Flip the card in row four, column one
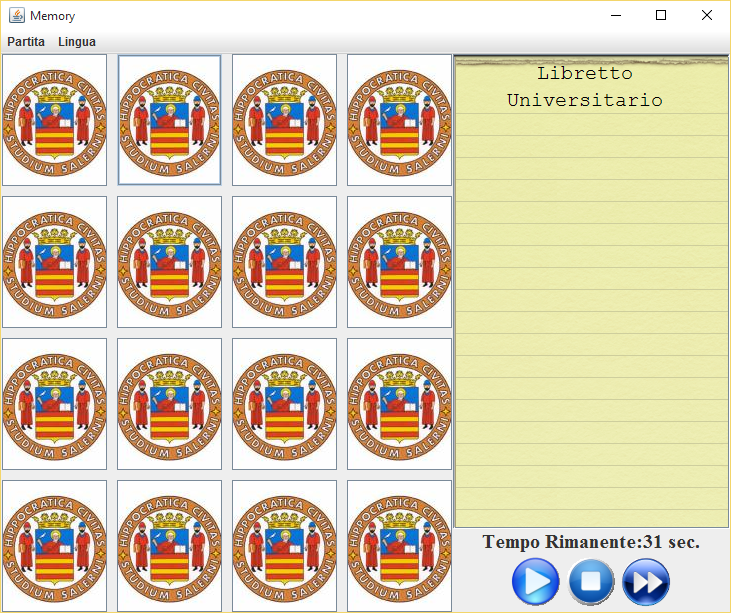 coord(55,545)
